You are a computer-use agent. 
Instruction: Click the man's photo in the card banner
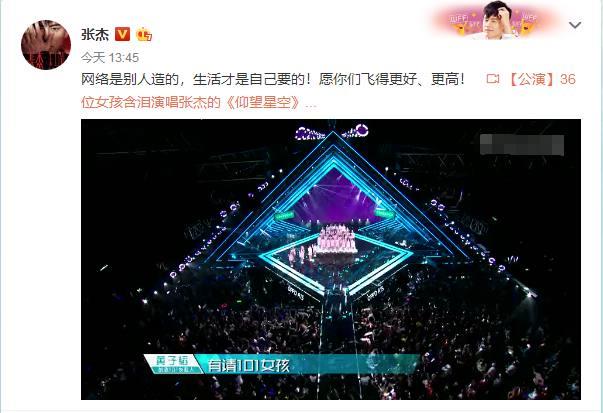(498, 20)
